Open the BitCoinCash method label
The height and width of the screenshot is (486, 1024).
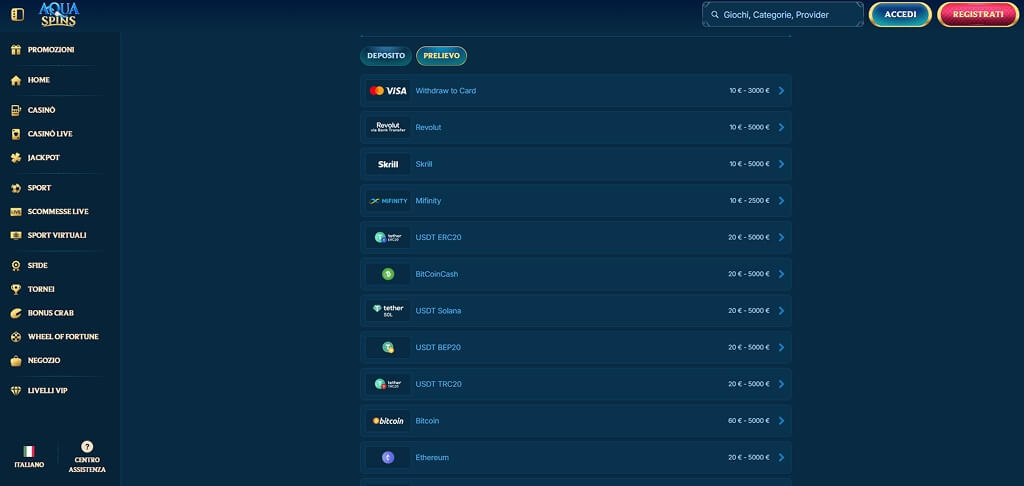(437, 274)
